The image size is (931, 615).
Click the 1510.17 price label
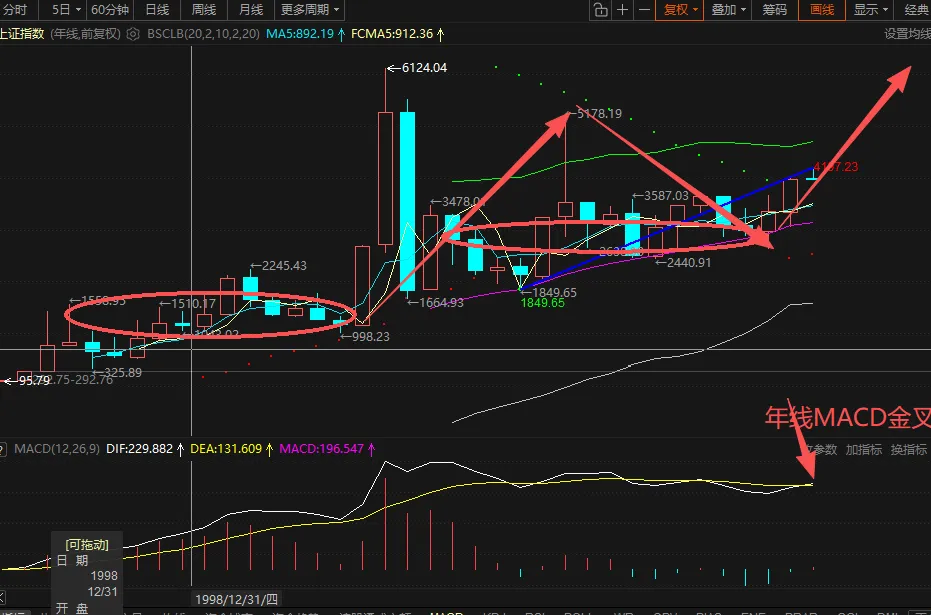[x=194, y=304]
